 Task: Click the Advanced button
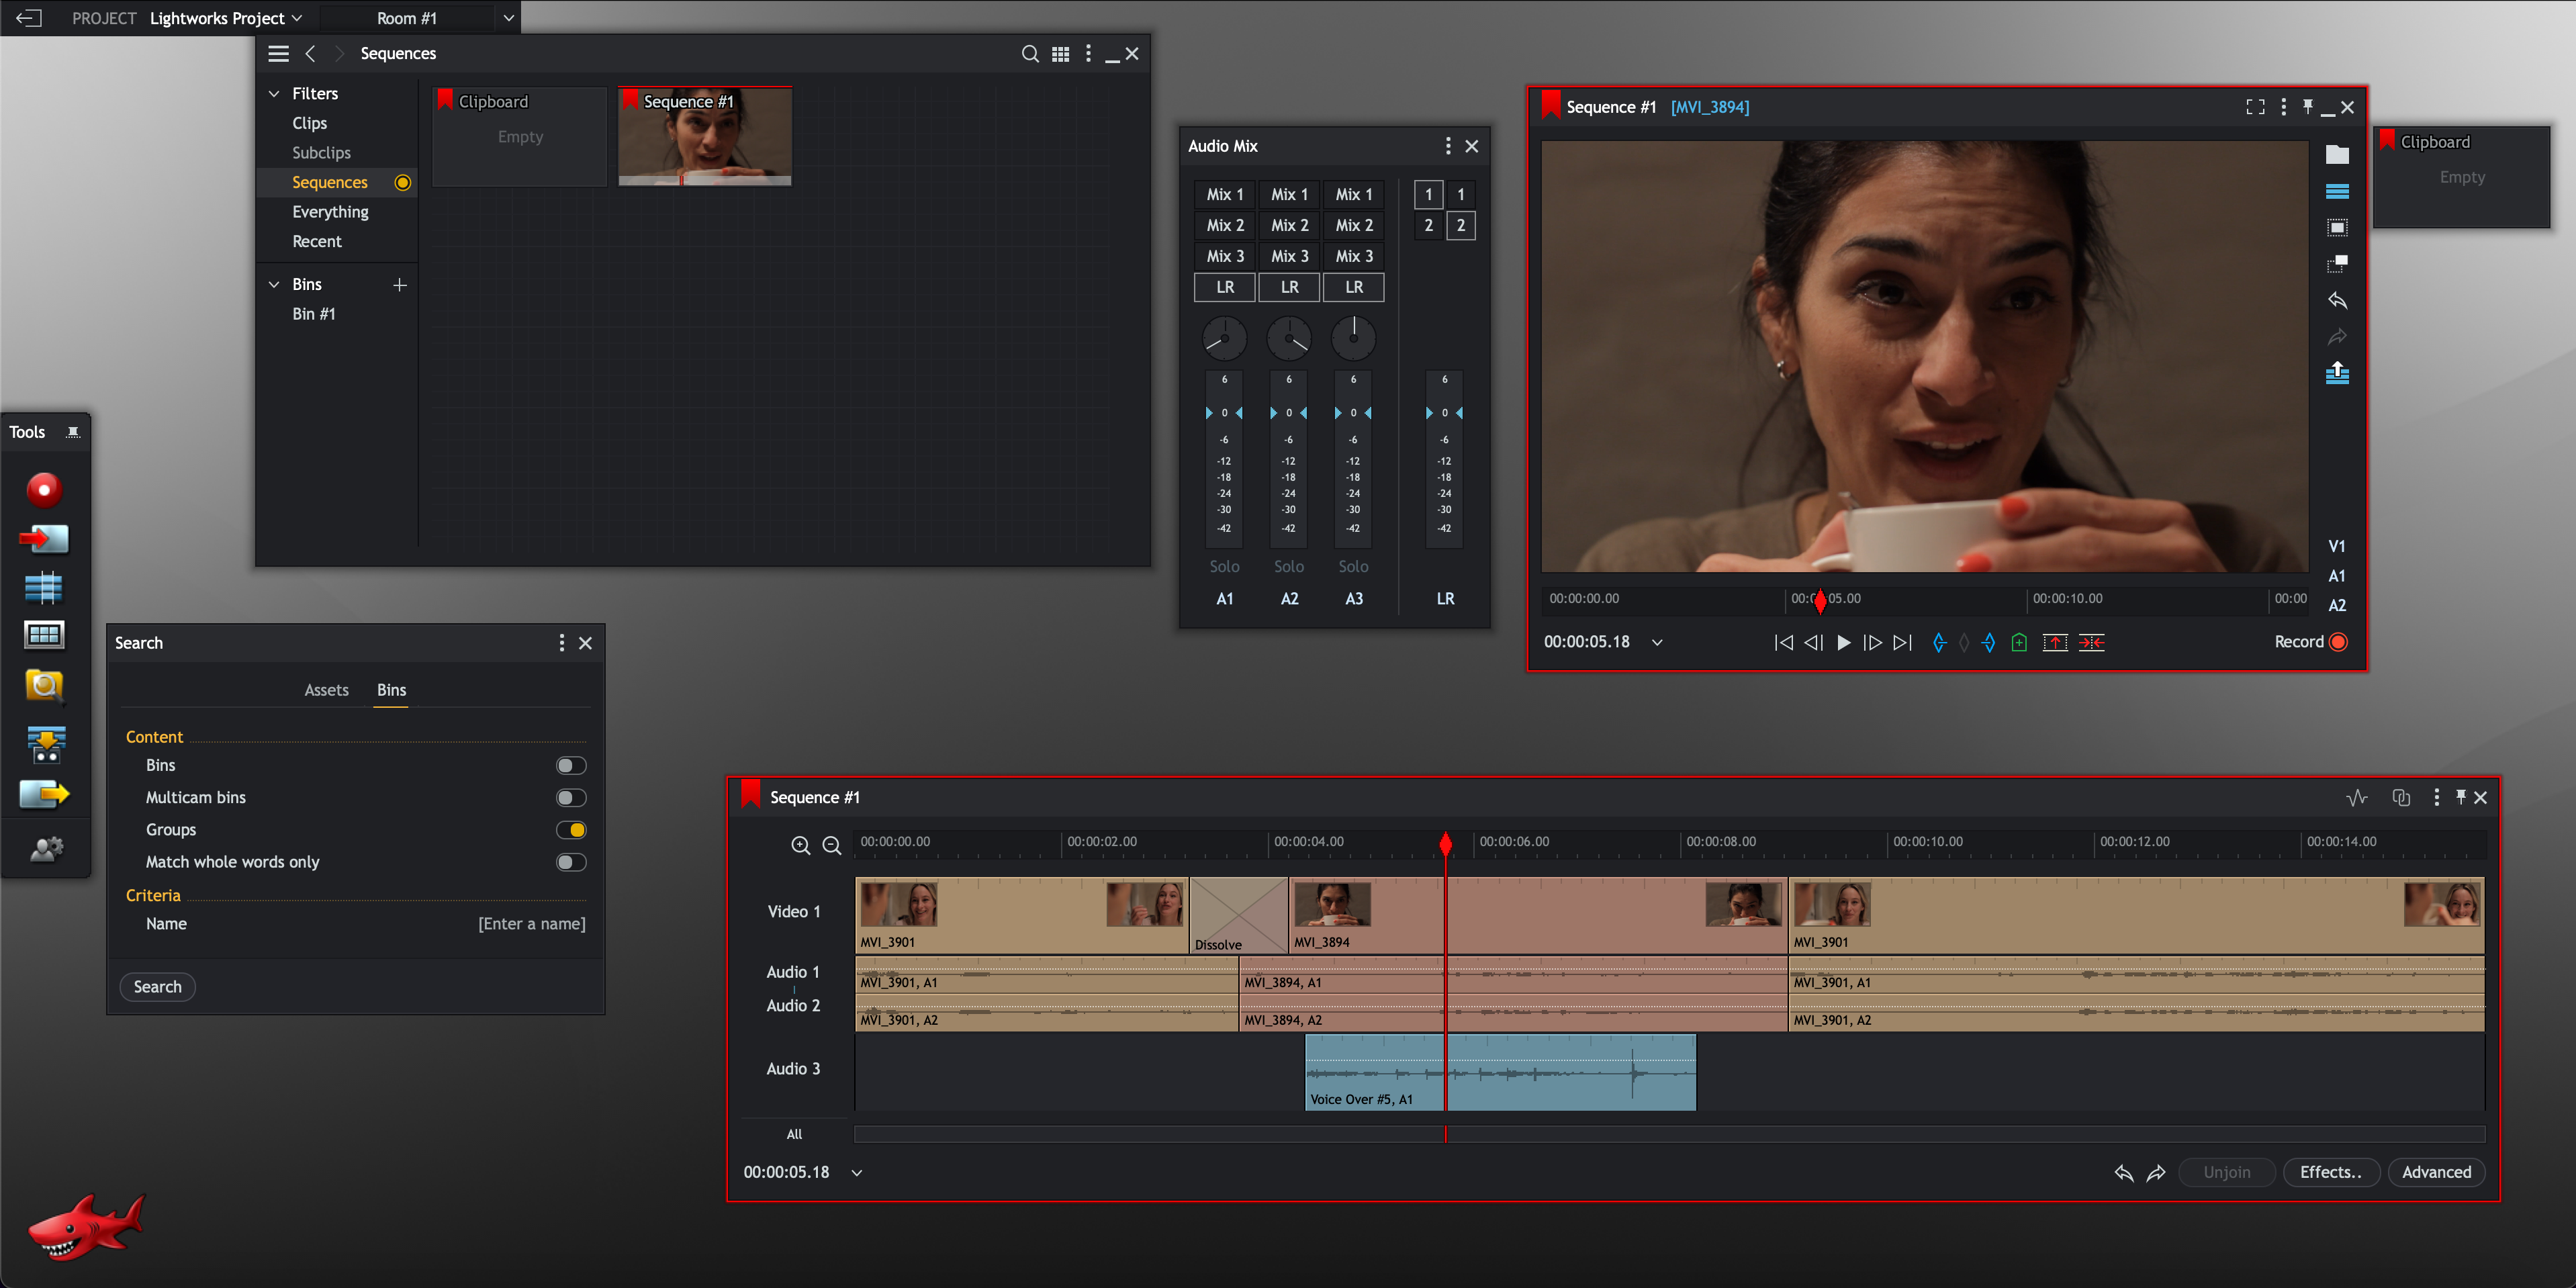(2435, 1172)
